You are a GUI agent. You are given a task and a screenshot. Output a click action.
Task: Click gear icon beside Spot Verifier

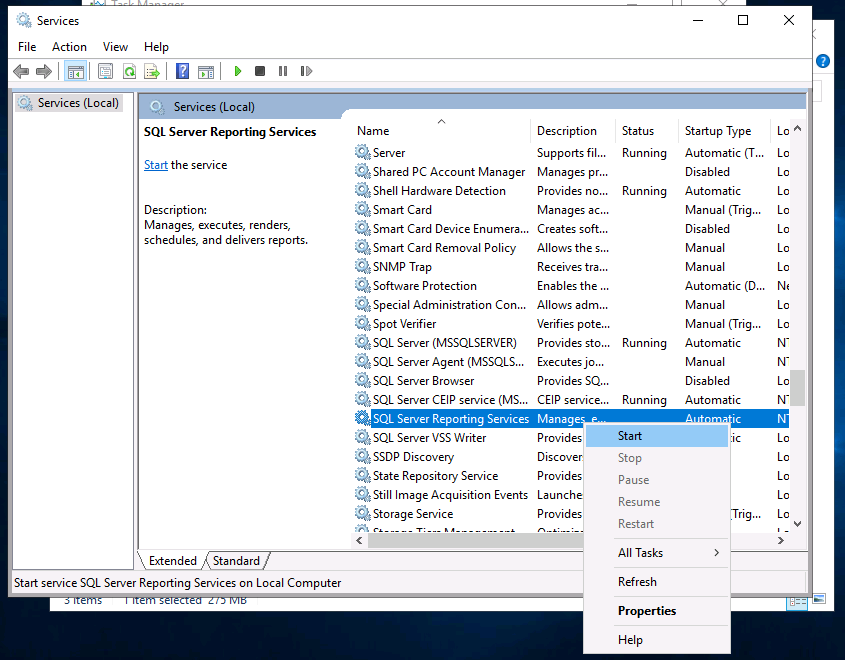362,323
